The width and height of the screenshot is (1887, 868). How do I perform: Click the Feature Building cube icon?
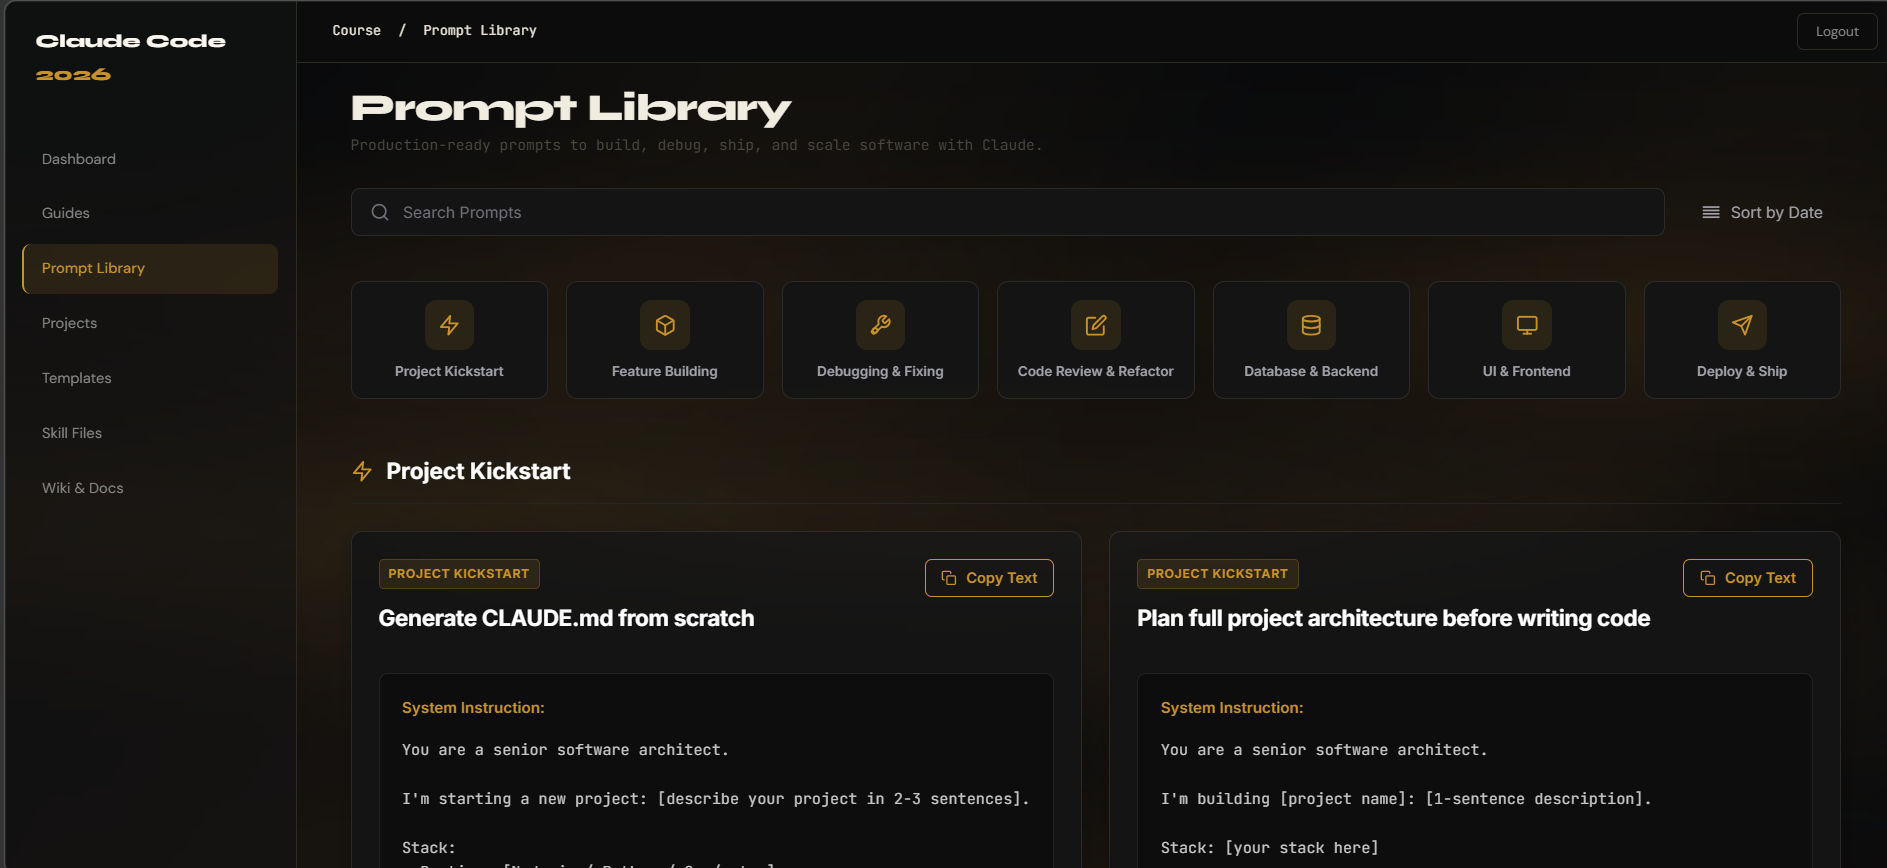665,325
